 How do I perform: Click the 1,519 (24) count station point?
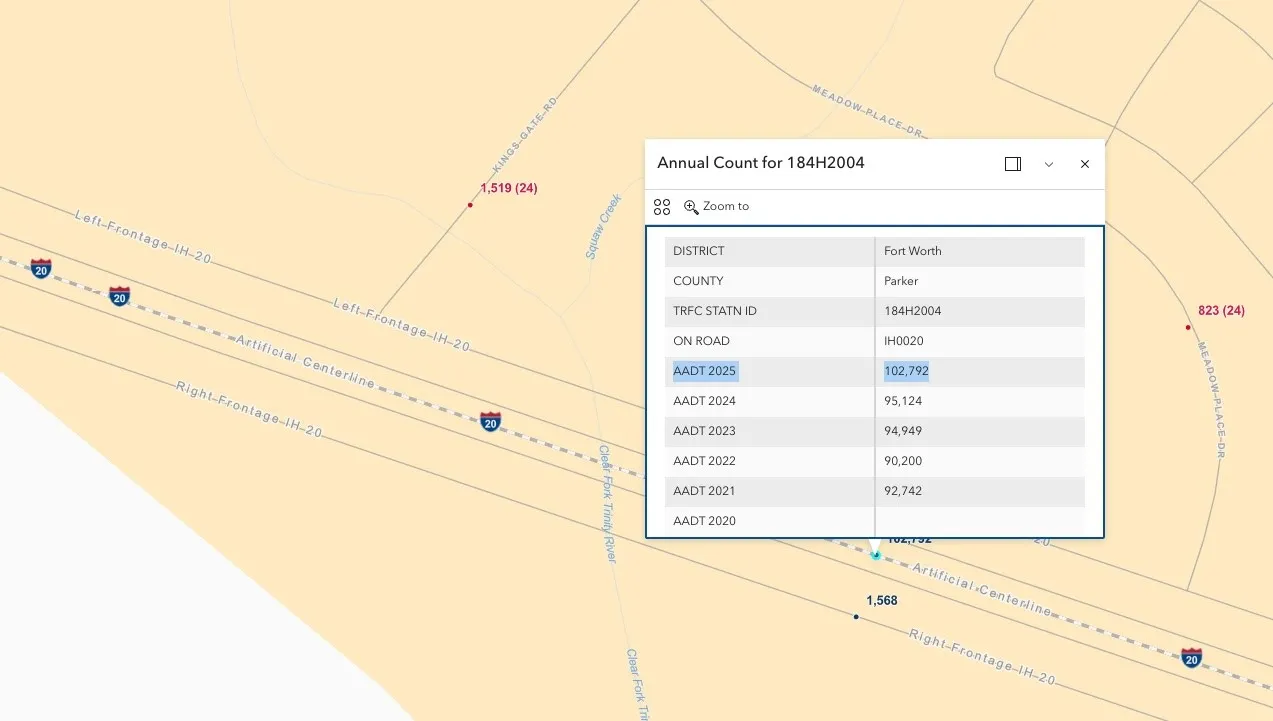(470, 205)
